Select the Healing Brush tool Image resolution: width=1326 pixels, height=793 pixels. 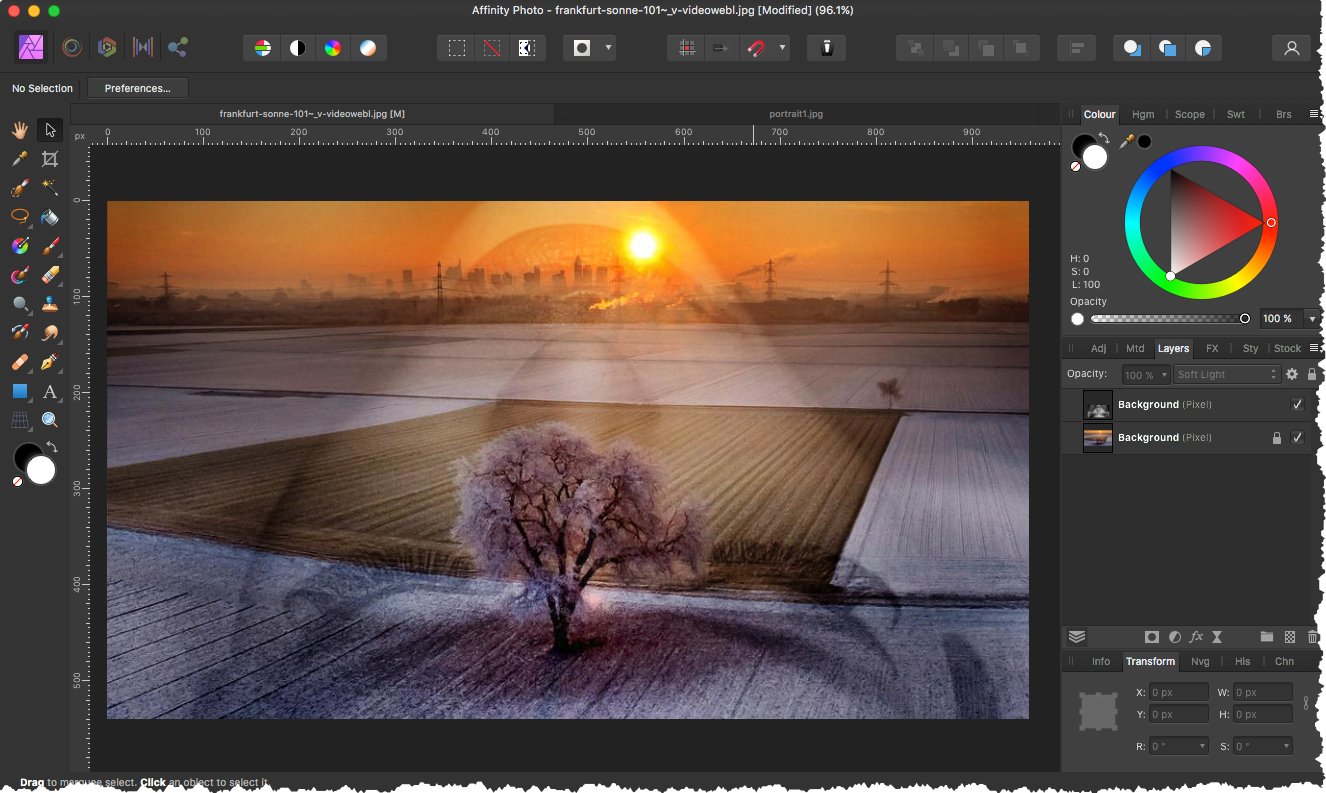point(18,362)
